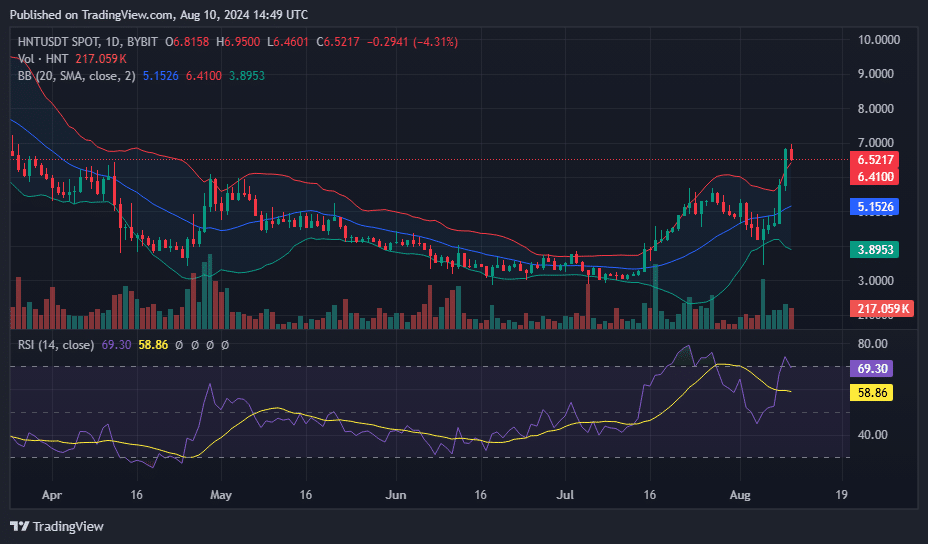Click the 3.0000 price axis label
The image size is (928, 544).
coord(876,281)
